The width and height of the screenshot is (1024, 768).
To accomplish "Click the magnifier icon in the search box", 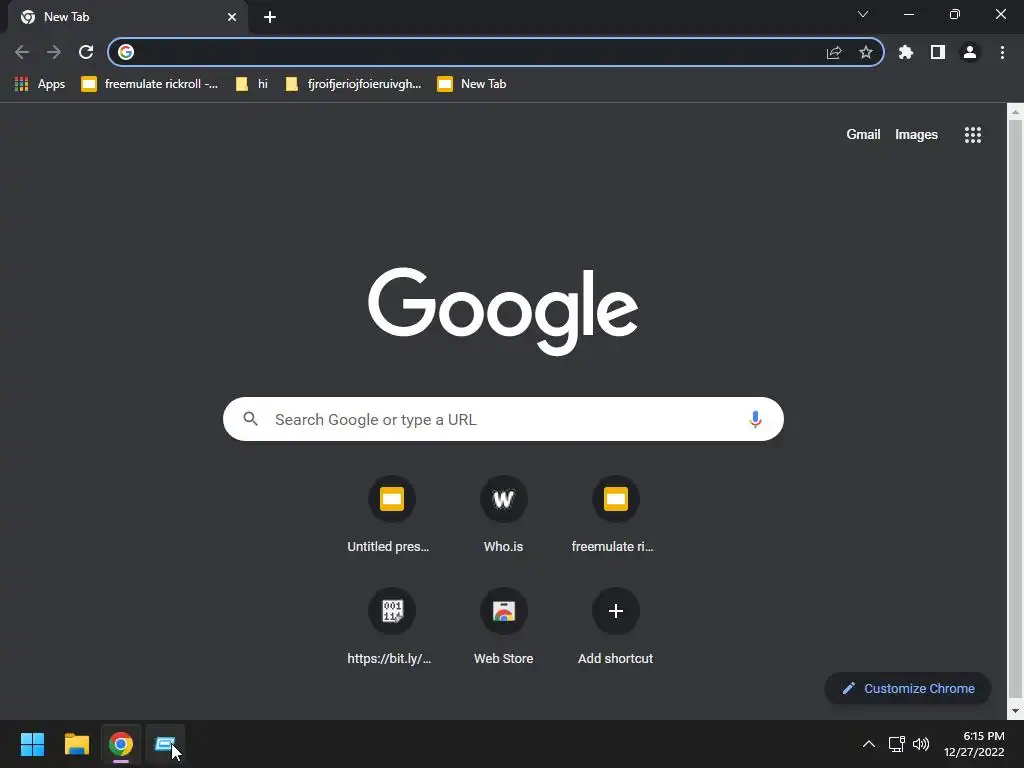I will point(251,419).
